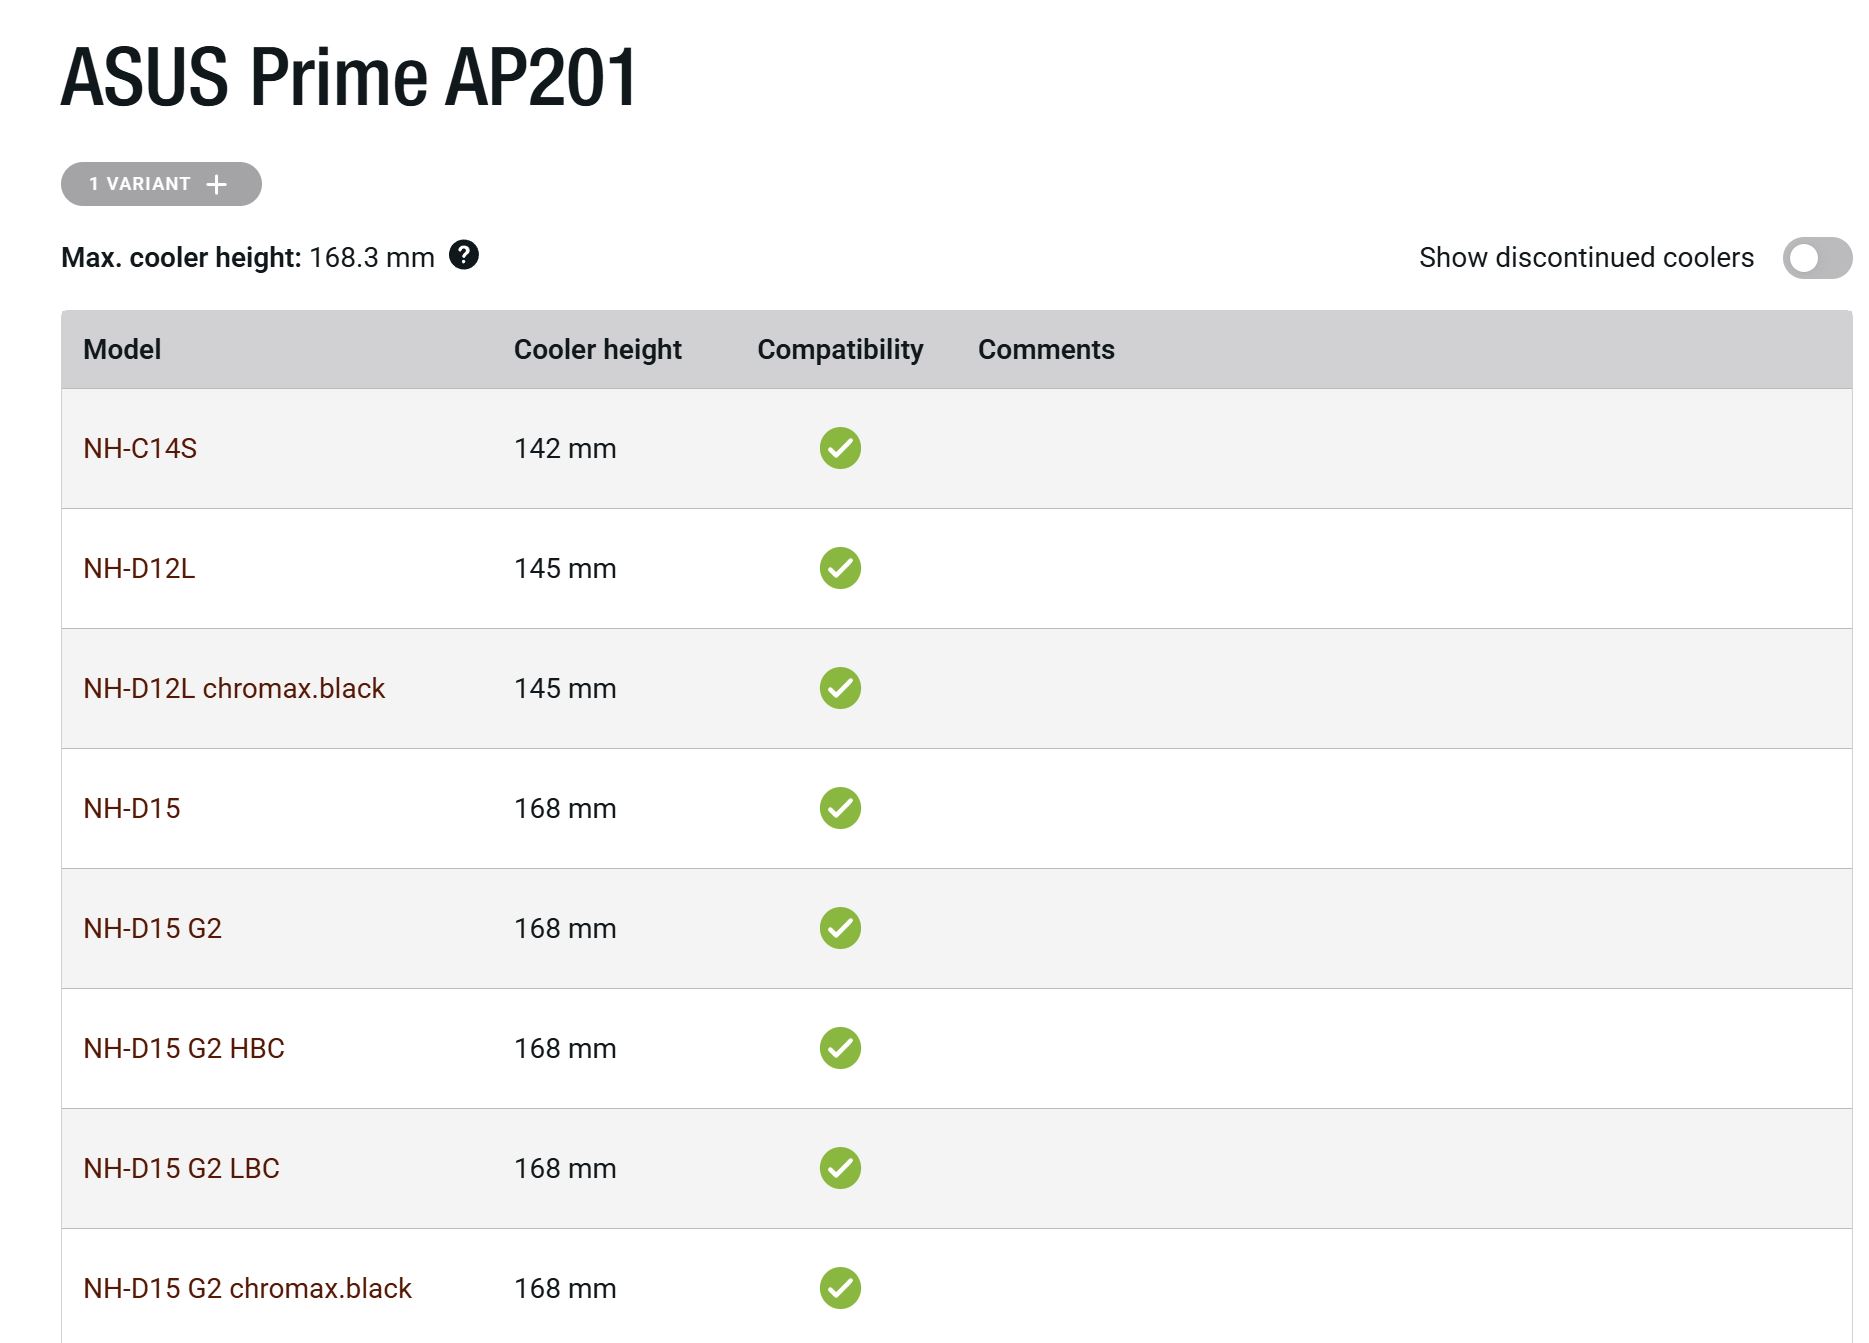Open the NH-D12L chromax.black link
The height and width of the screenshot is (1343, 1869).
pos(234,688)
